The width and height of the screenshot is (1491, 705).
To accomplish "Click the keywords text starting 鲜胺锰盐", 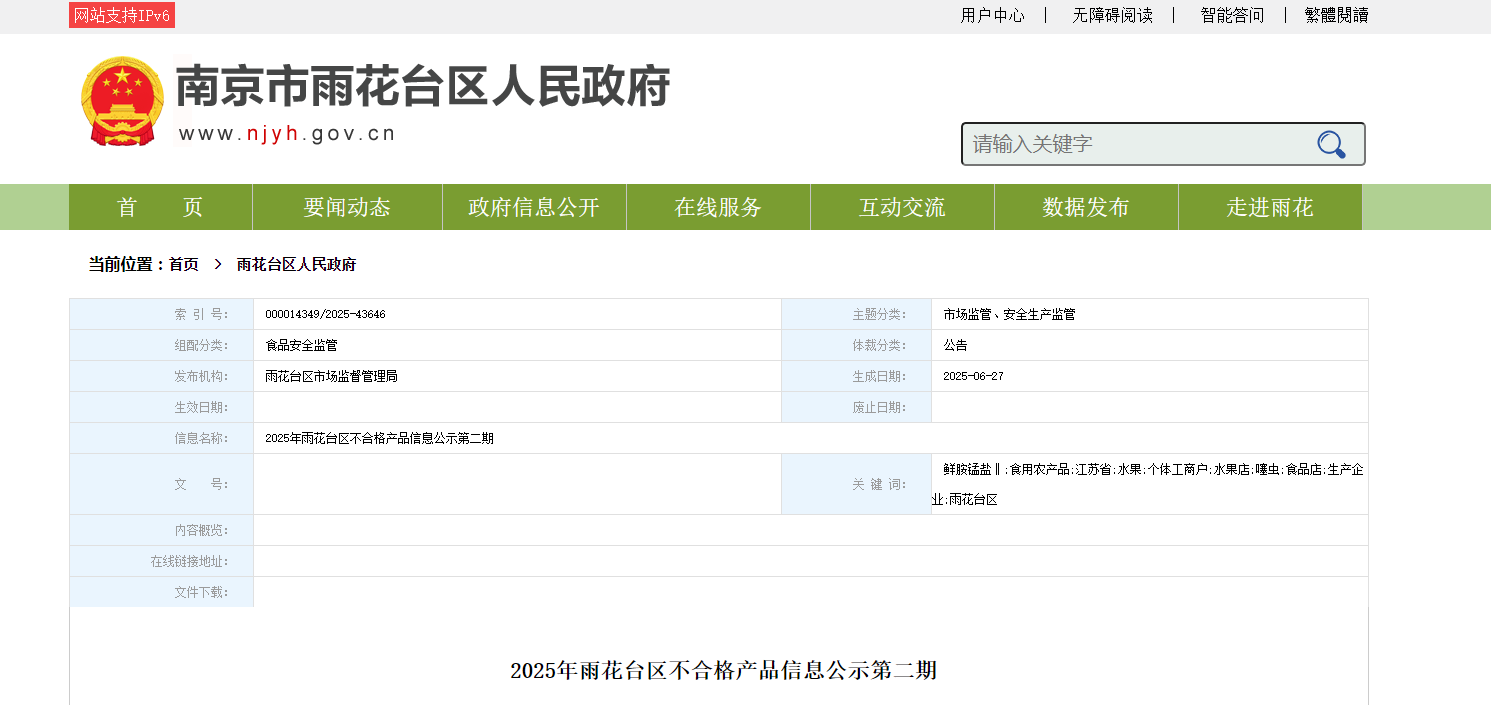I will tap(1149, 484).
